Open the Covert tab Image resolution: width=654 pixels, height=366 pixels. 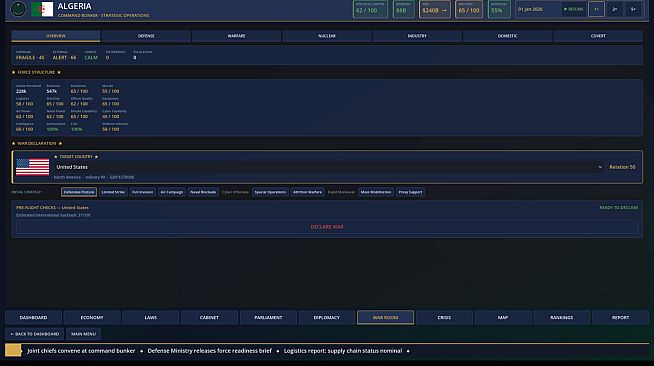tap(598, 36)
